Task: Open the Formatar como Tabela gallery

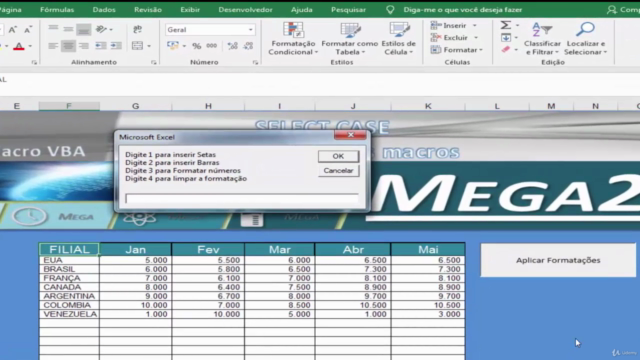Action: coord(350,39)
